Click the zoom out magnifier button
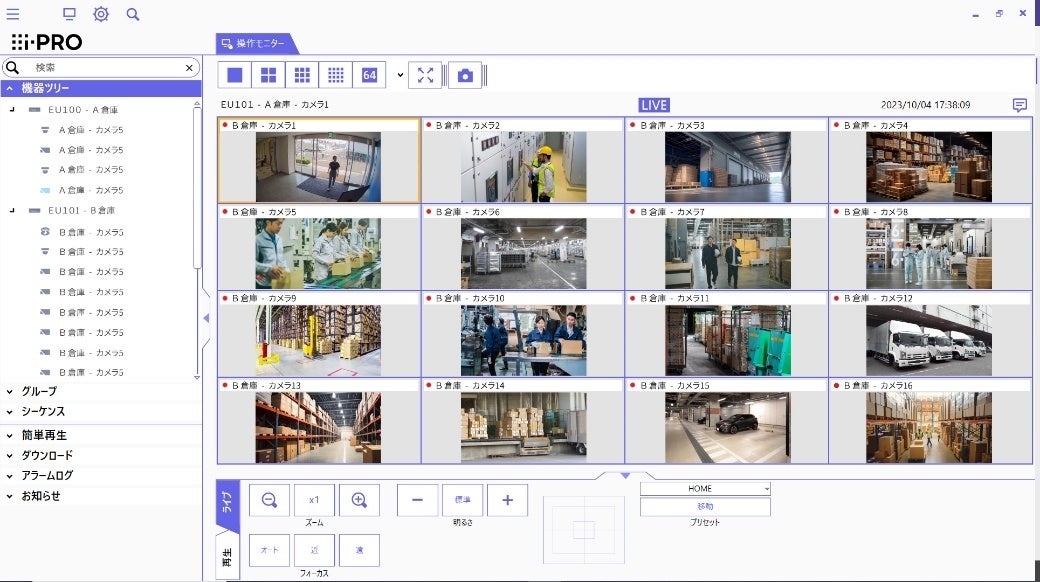 pyautogui.click(x=269, y=500)
